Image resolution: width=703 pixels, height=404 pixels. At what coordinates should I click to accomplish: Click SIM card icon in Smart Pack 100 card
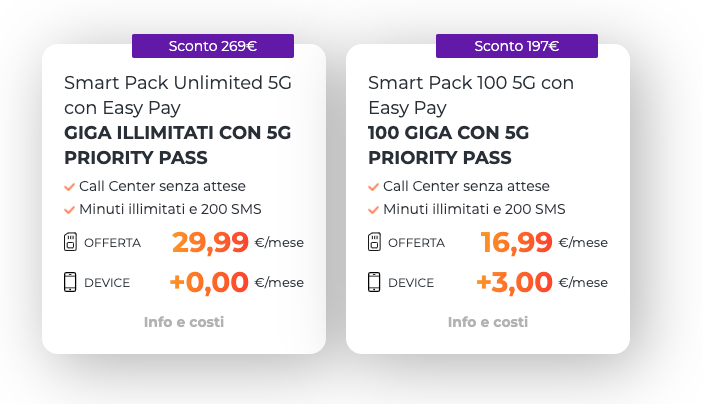click(x=374, y=242)
